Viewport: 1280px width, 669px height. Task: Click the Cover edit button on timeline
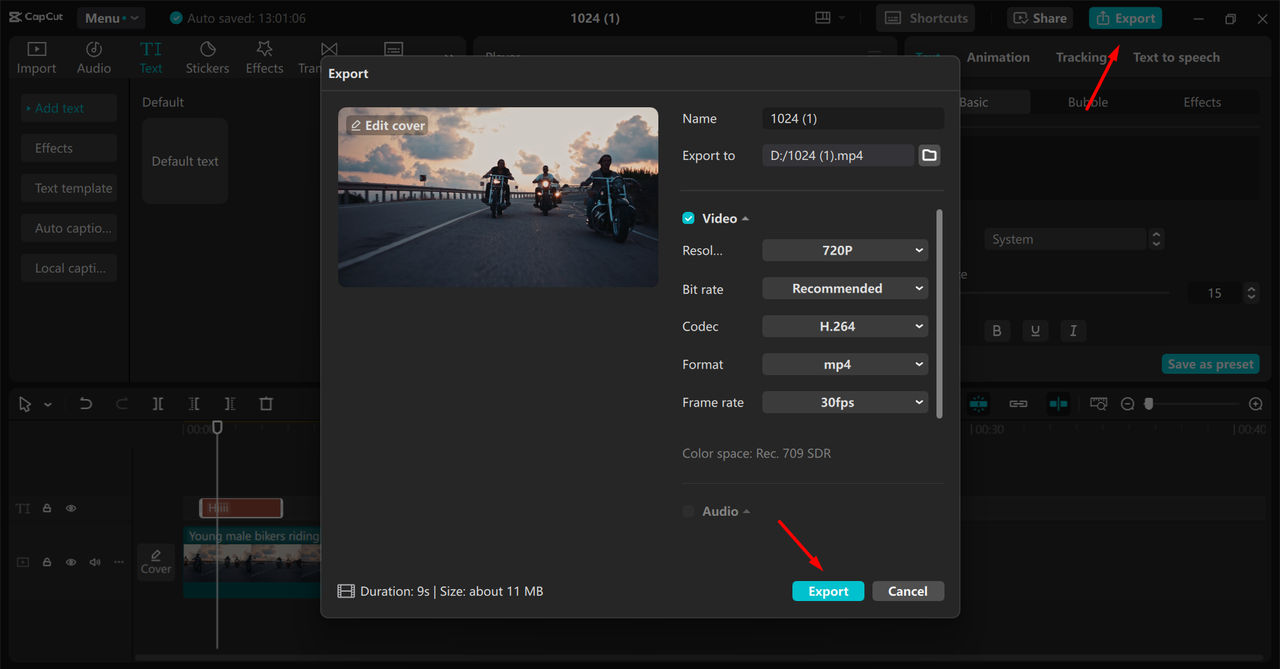[156, 561]
